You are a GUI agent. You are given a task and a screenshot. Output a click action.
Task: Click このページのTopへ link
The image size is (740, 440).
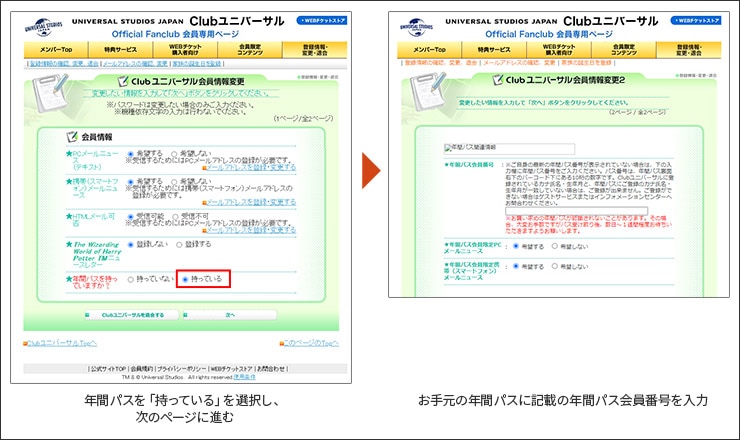tap(311, 343)
